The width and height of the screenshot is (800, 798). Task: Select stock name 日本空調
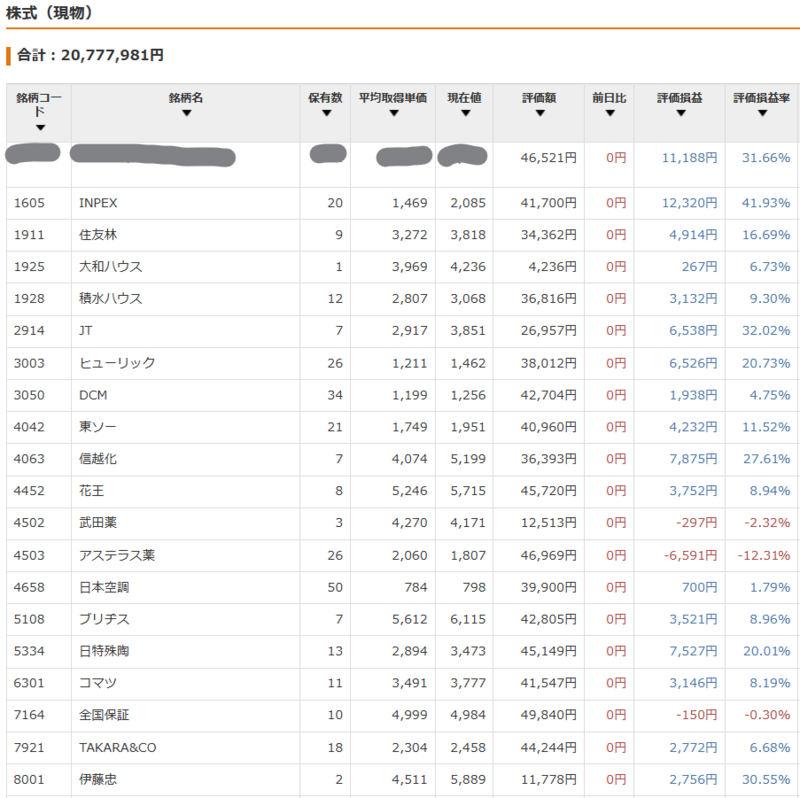pyautogui.click(x=104, y=587)
